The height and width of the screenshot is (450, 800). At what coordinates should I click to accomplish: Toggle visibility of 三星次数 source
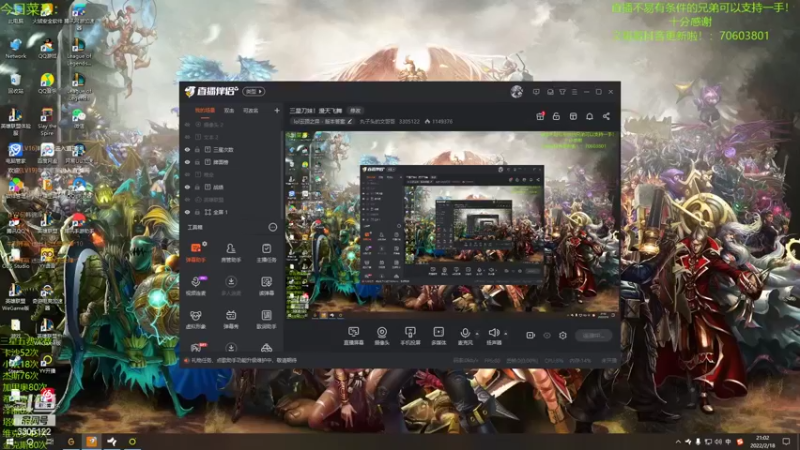point(187,149)
